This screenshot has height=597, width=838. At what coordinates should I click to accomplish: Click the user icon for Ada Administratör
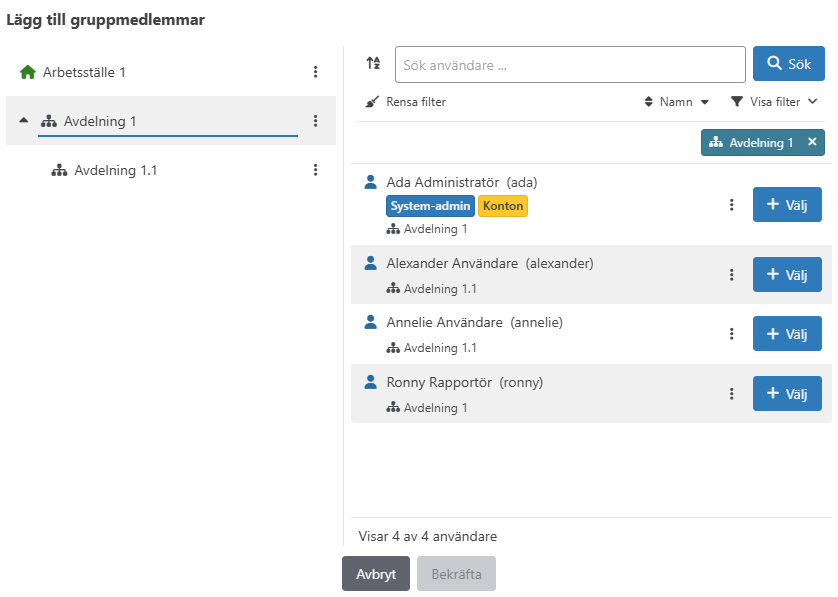tap(370, 182)
